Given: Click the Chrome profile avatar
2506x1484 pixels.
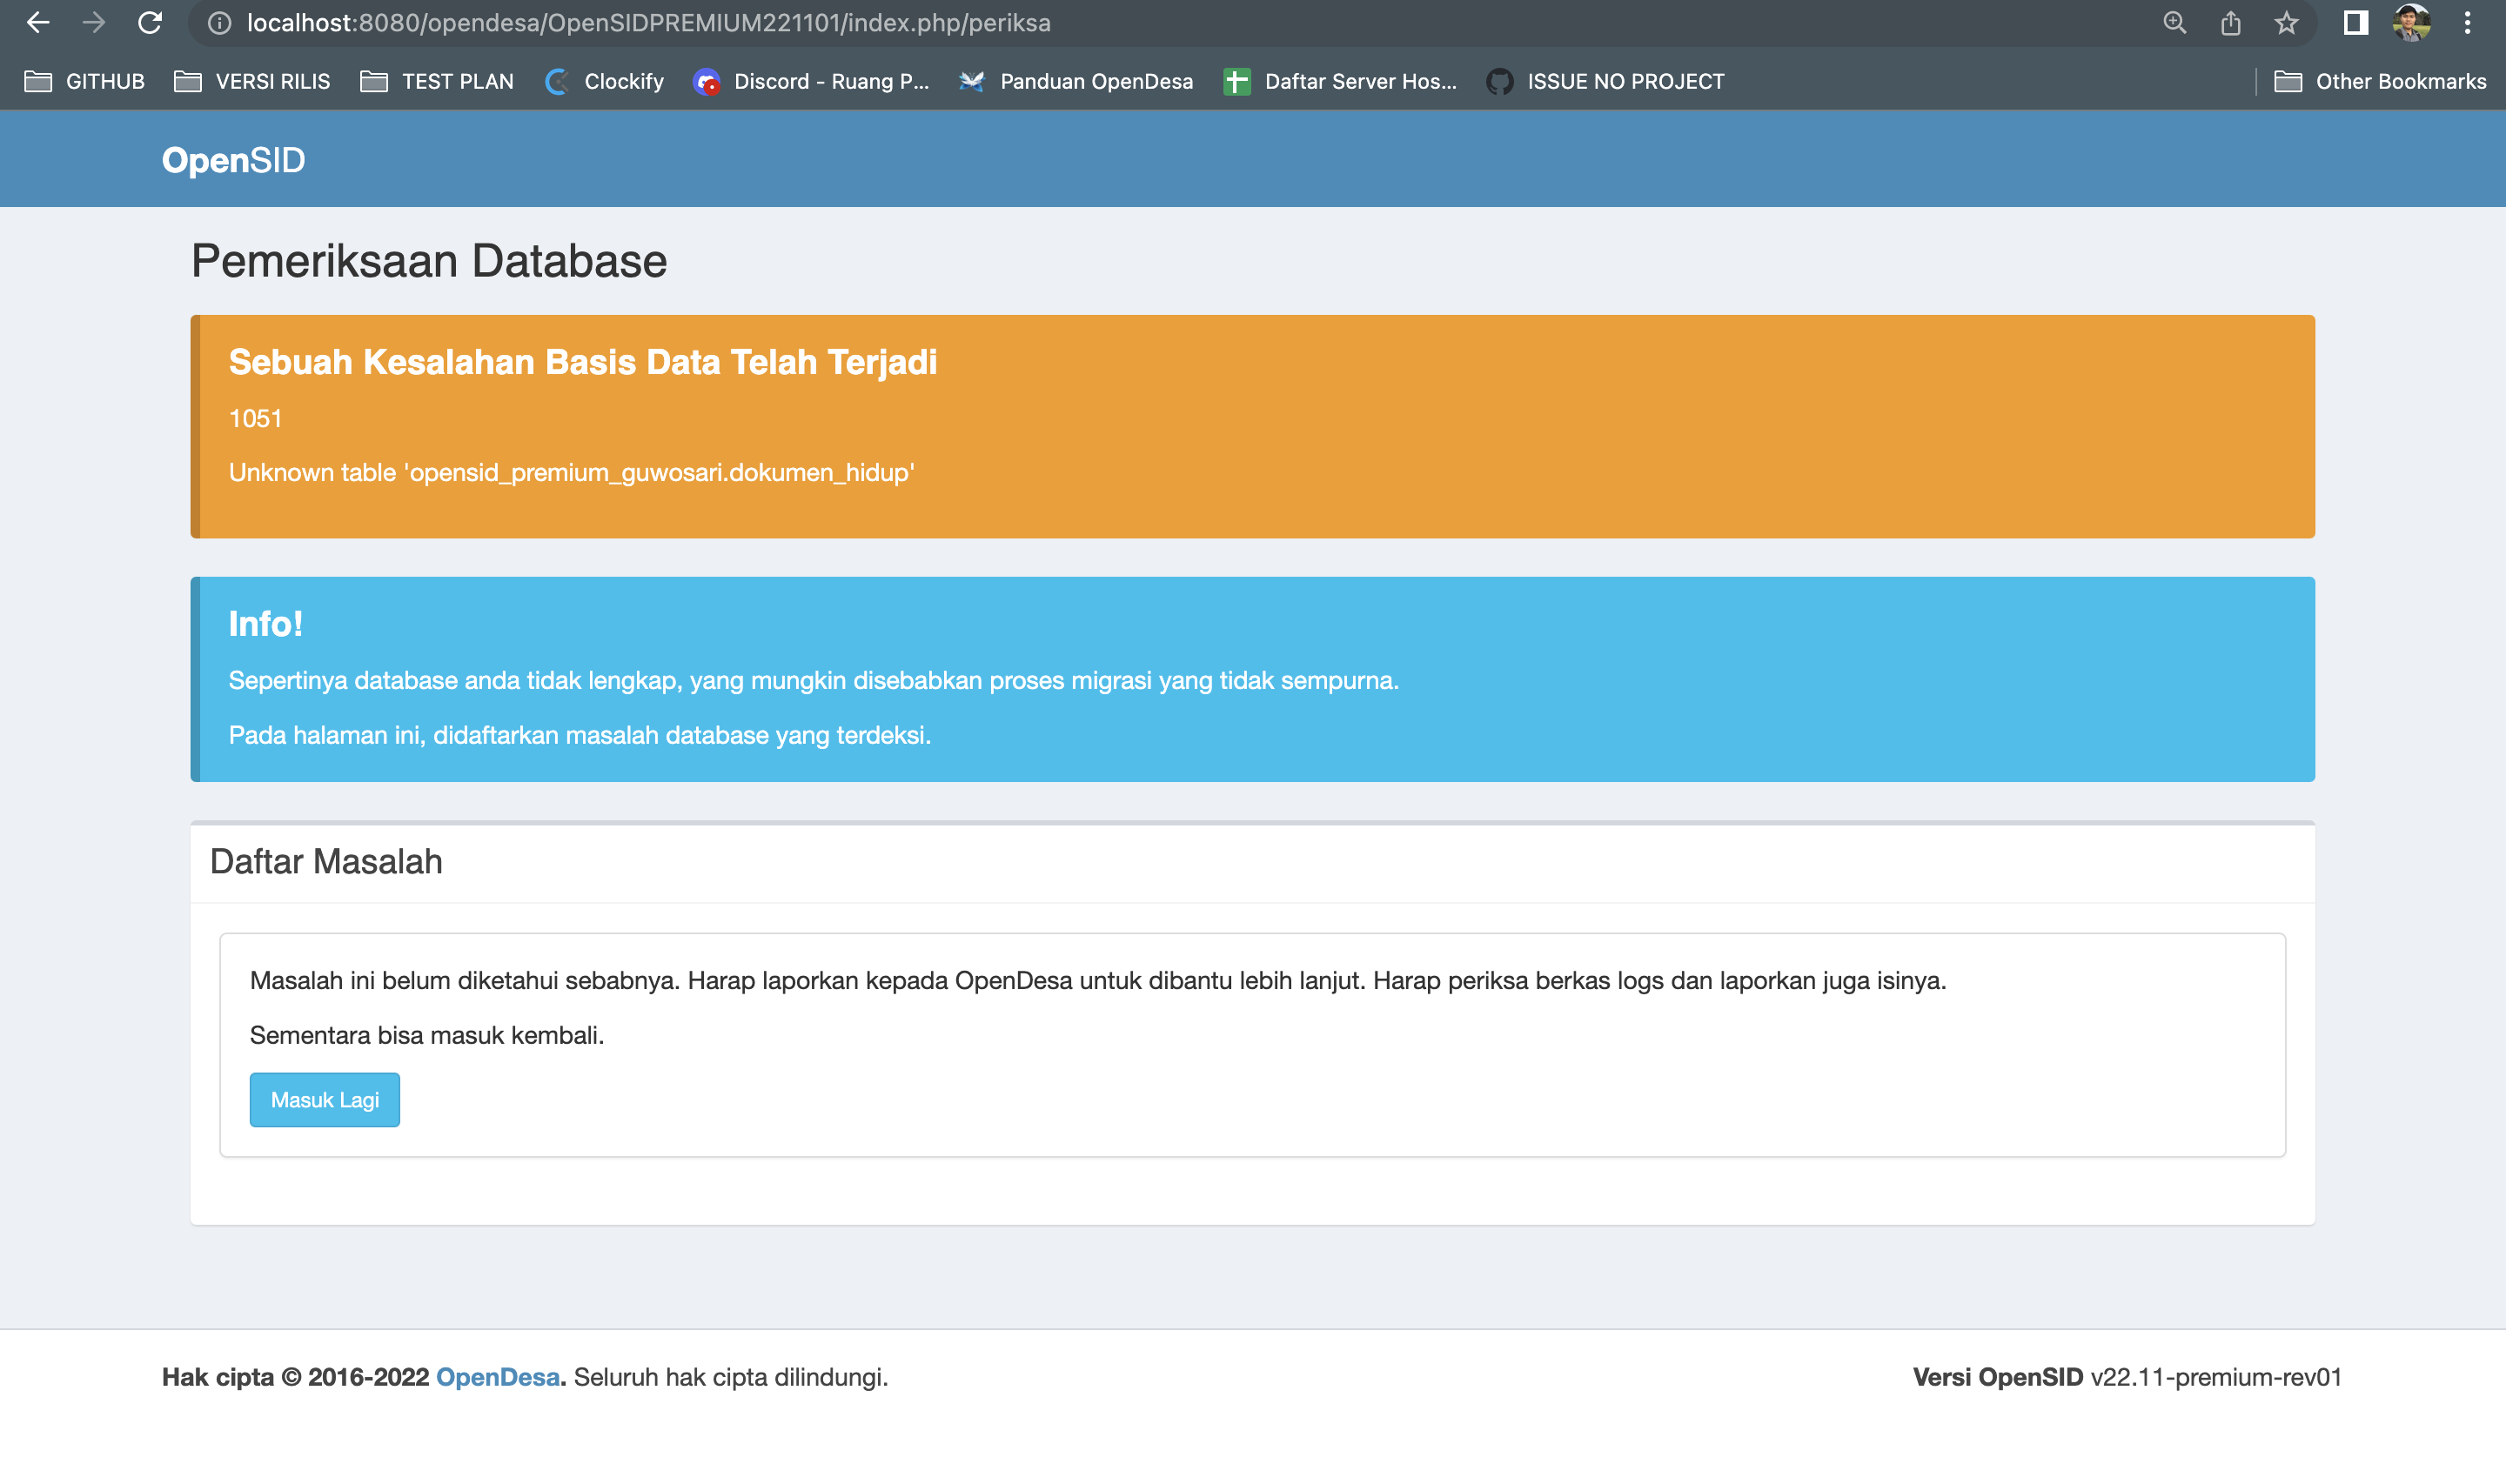Looking at the screenshot, I should (2411, 22).
